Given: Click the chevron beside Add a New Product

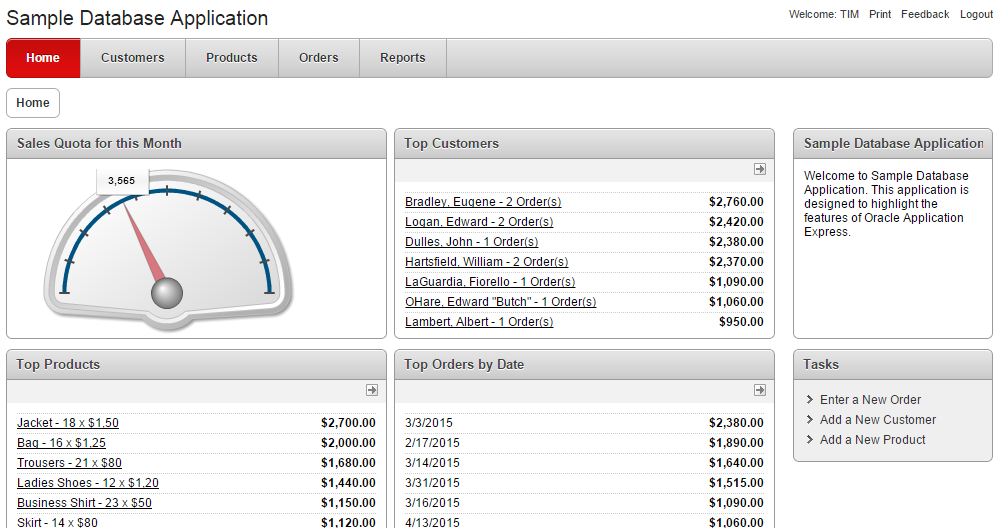Looking at the screenshot, I should click(809, 440).
